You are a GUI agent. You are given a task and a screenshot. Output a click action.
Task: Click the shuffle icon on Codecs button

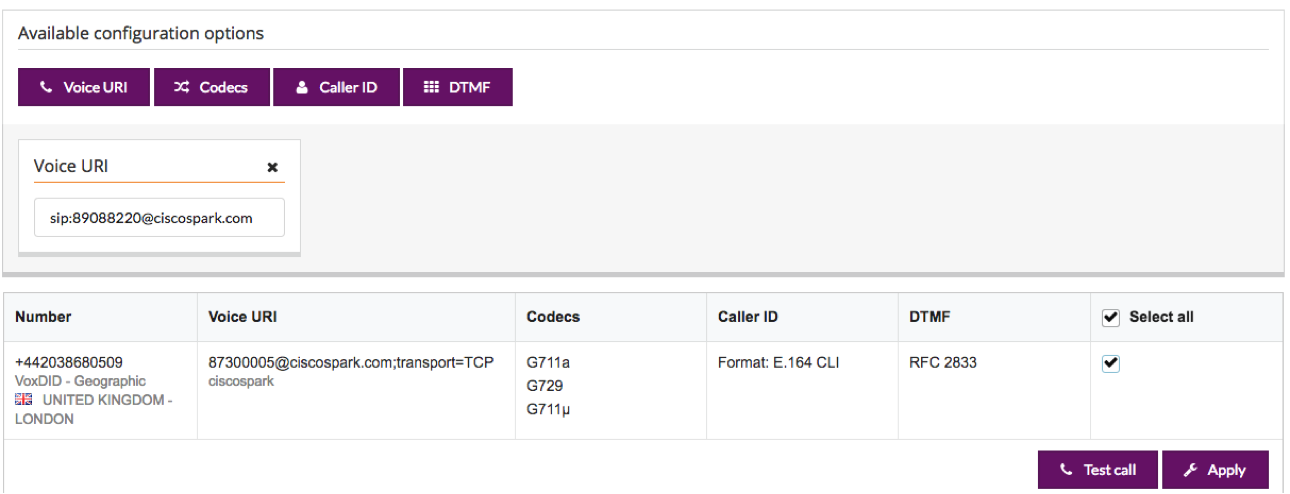point(181,88)
